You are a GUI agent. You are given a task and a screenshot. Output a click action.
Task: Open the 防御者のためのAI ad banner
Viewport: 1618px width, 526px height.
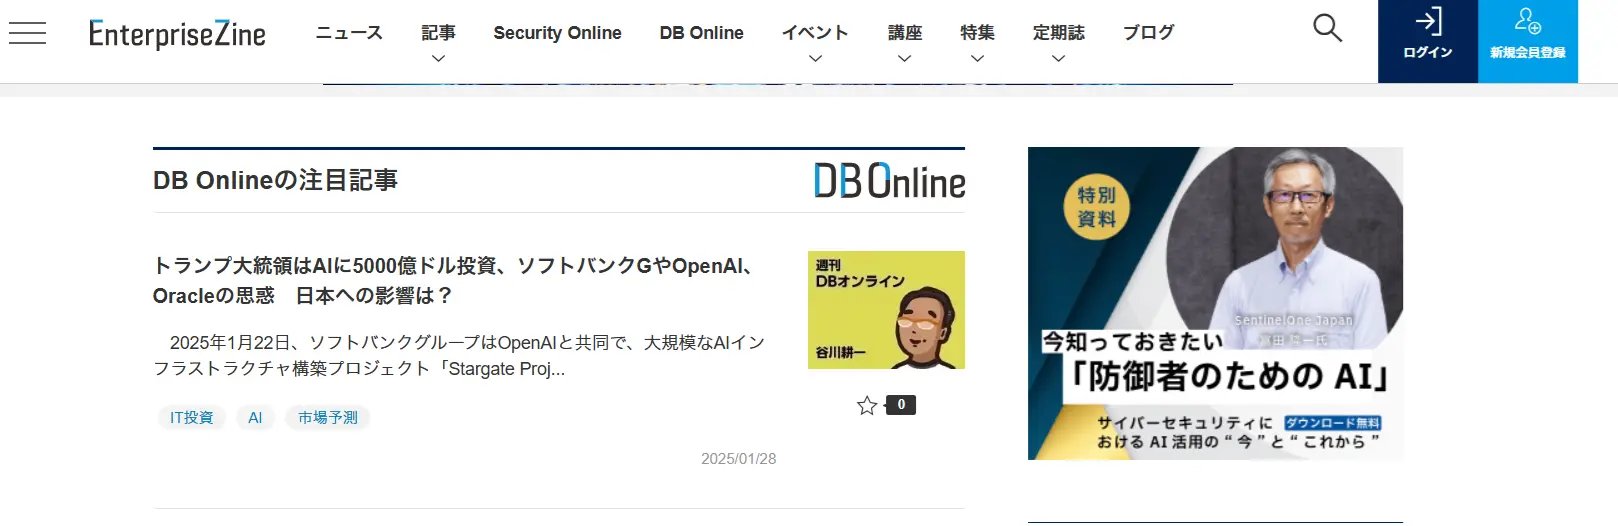(1215, 304)
